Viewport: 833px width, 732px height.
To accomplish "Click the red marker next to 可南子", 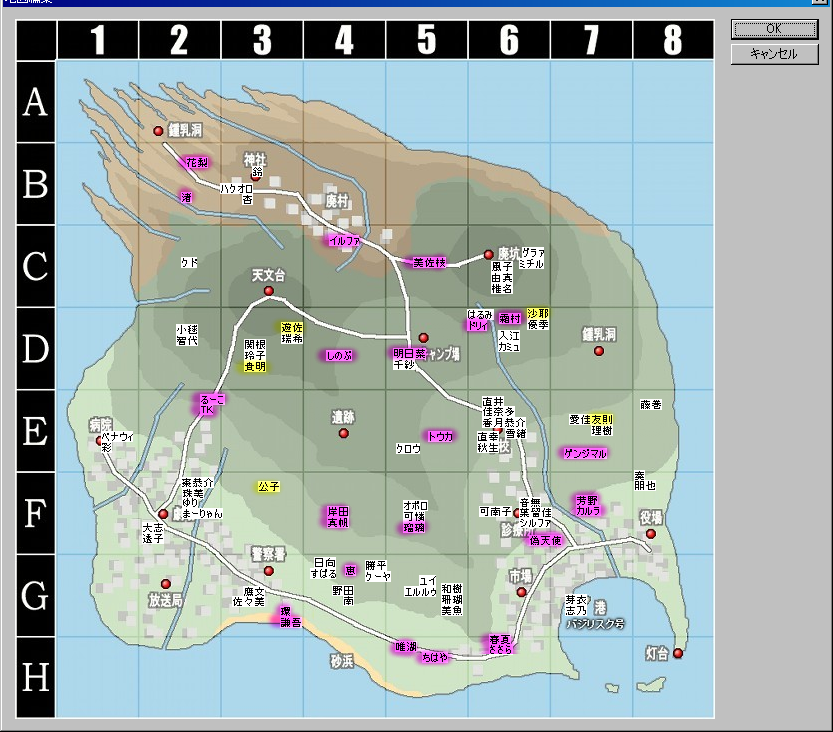I will 516,514.
